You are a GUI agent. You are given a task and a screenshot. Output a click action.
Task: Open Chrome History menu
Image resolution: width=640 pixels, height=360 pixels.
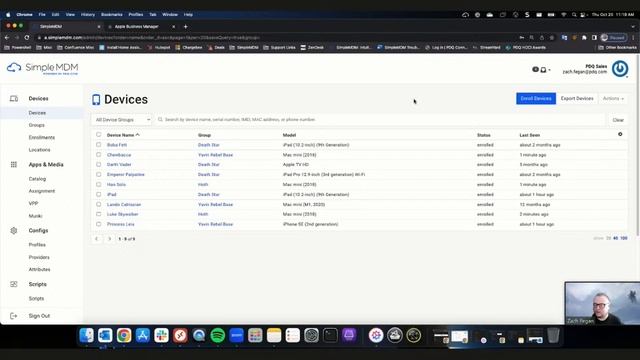point(88,15)
